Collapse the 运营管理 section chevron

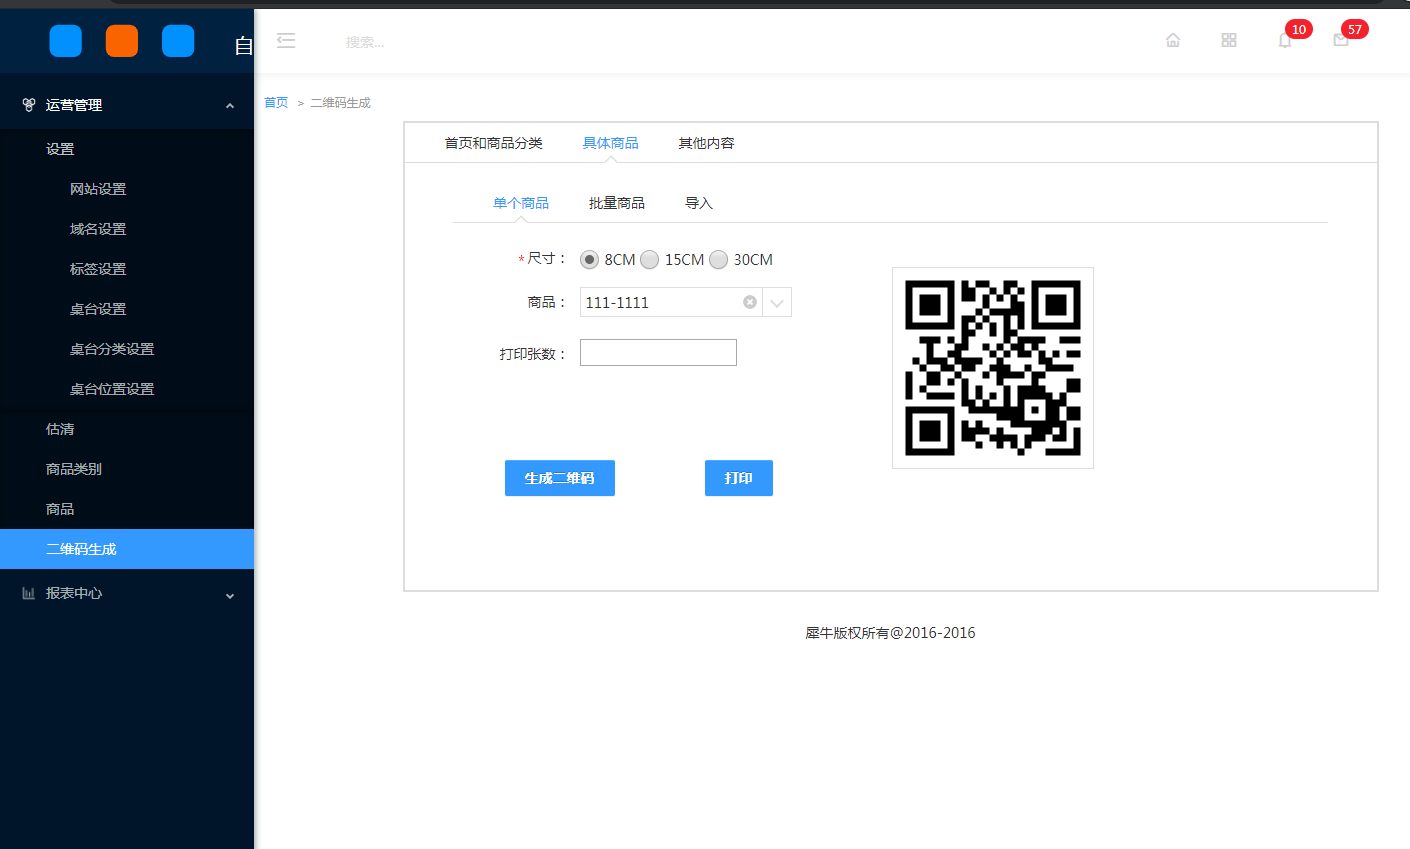tap(230, 105)
